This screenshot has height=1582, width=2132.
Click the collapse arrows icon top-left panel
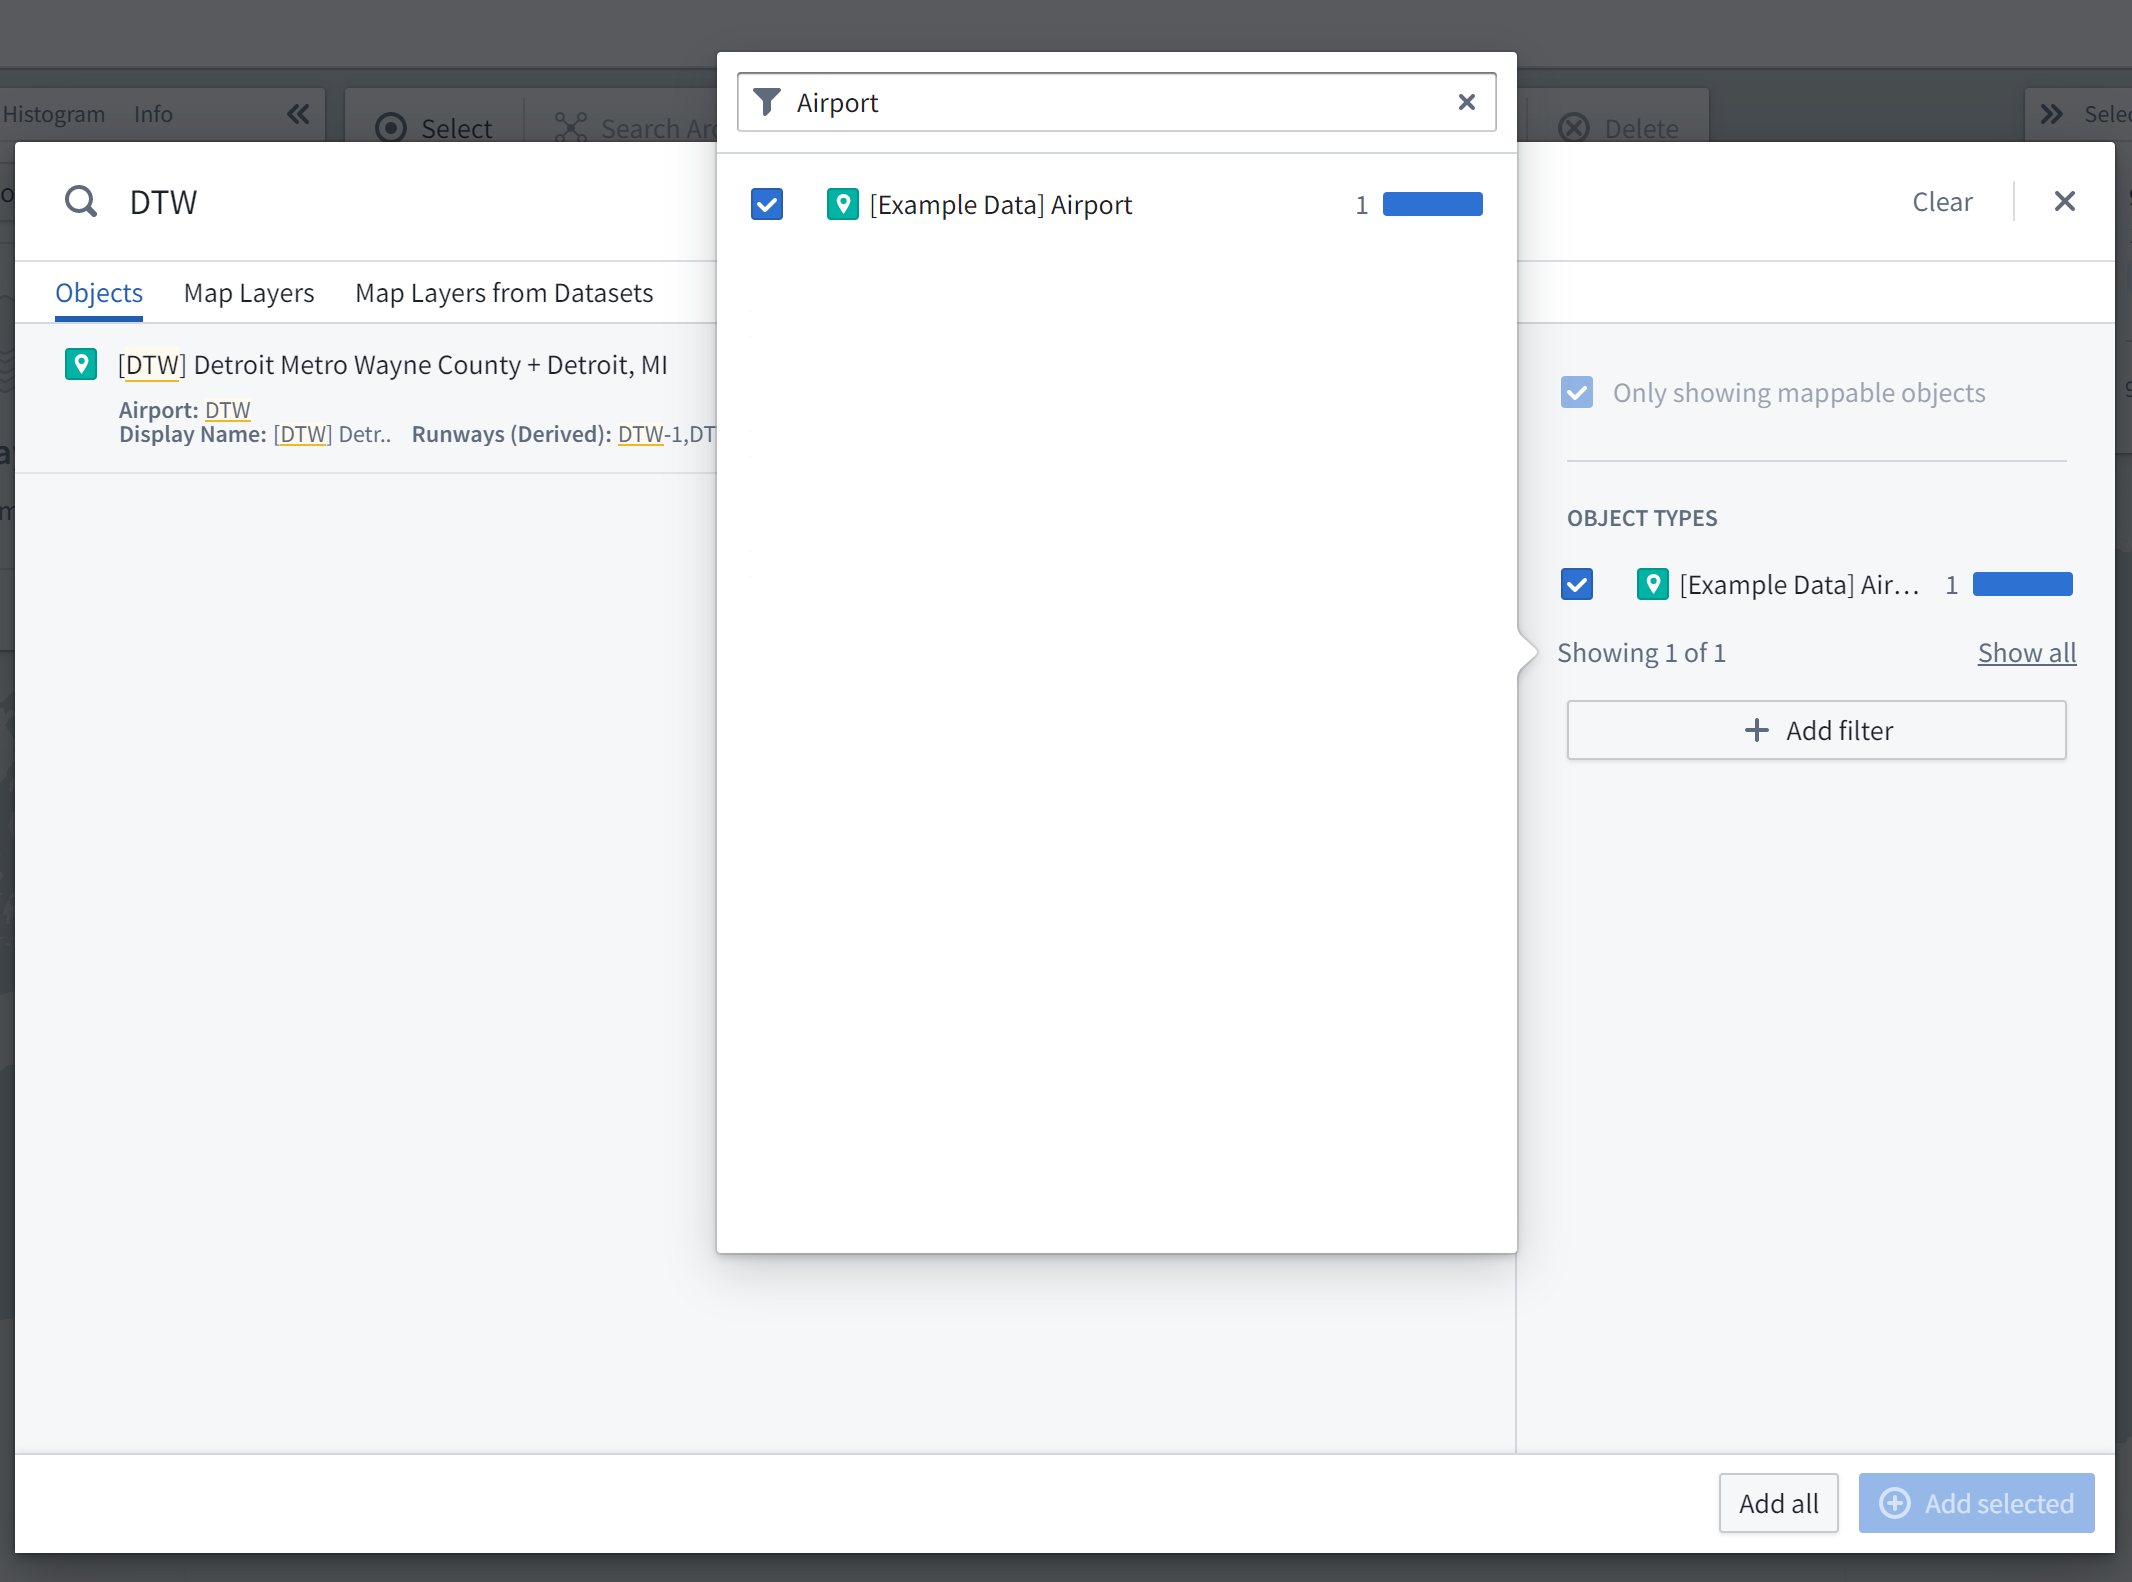(296, 113)
